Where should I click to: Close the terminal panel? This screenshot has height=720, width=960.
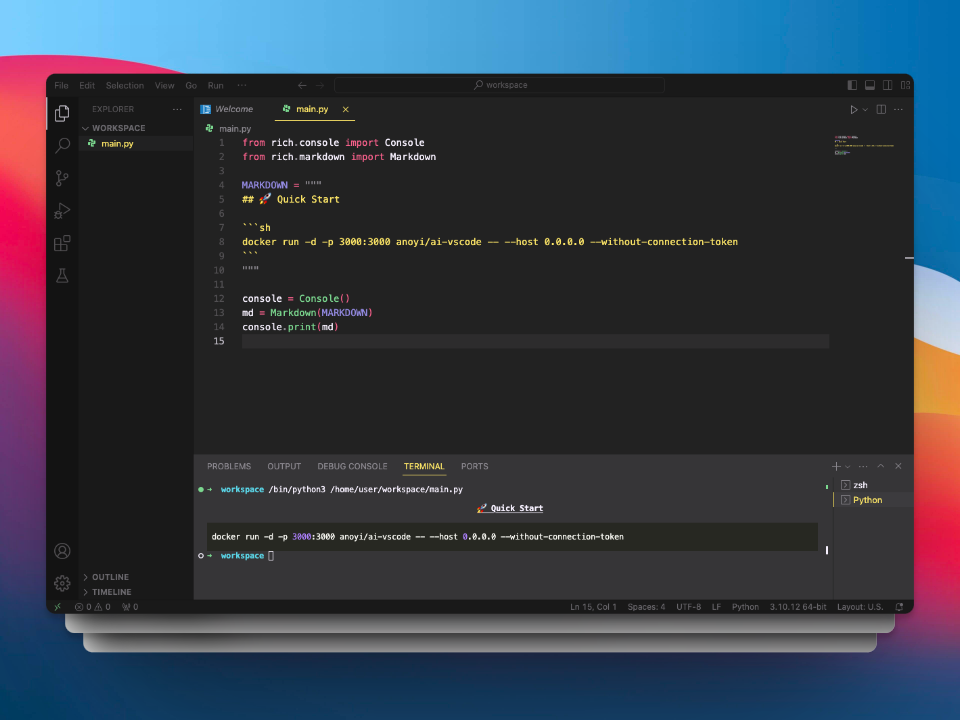click(x=898, y=467)
